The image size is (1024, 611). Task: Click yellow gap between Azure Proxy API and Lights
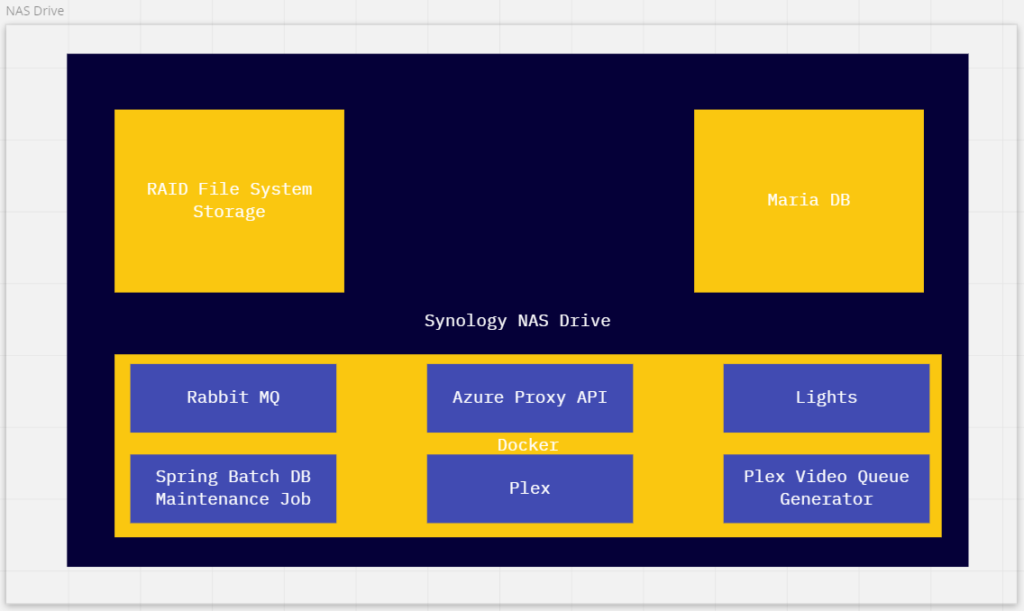click(x=678, y=398)
